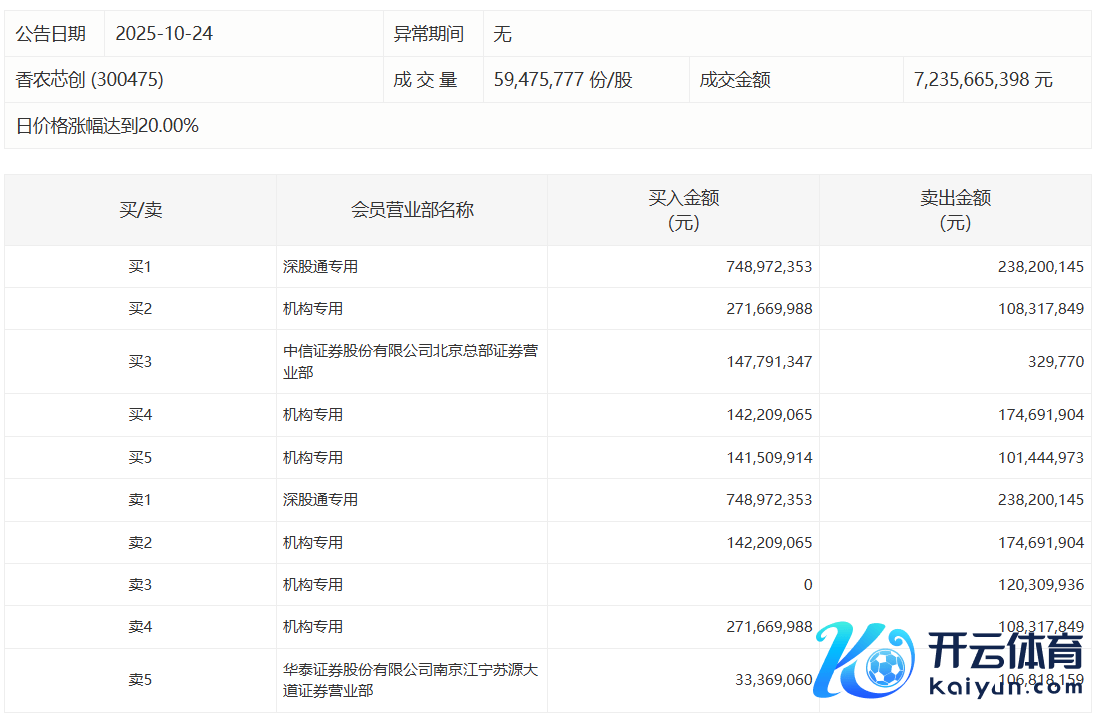This screenshot has height=720, width=1098.
Task: Click the 异常期间 label
Action: tap(429, 34)
